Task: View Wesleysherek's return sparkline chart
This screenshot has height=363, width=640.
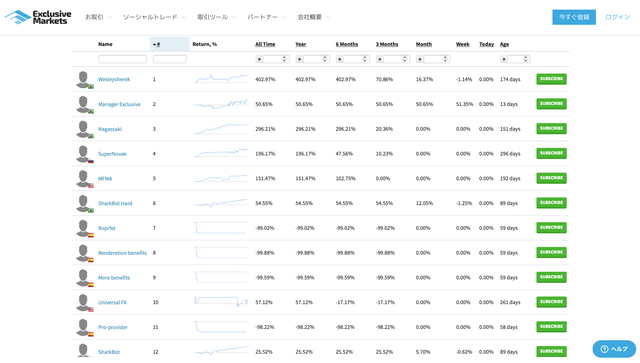Action: click(221, 79)
